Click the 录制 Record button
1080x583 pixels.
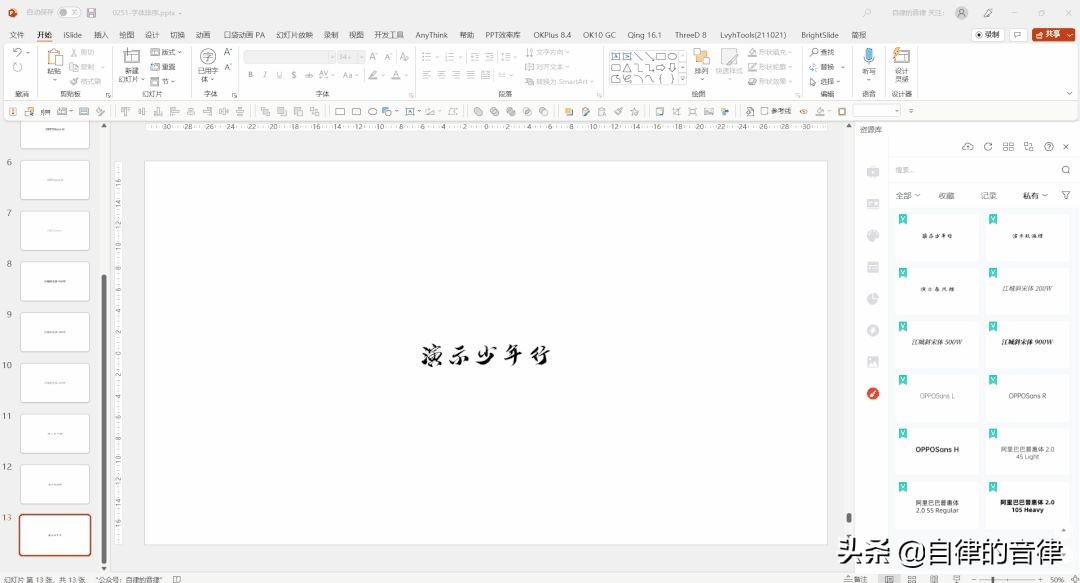(987, 34)
